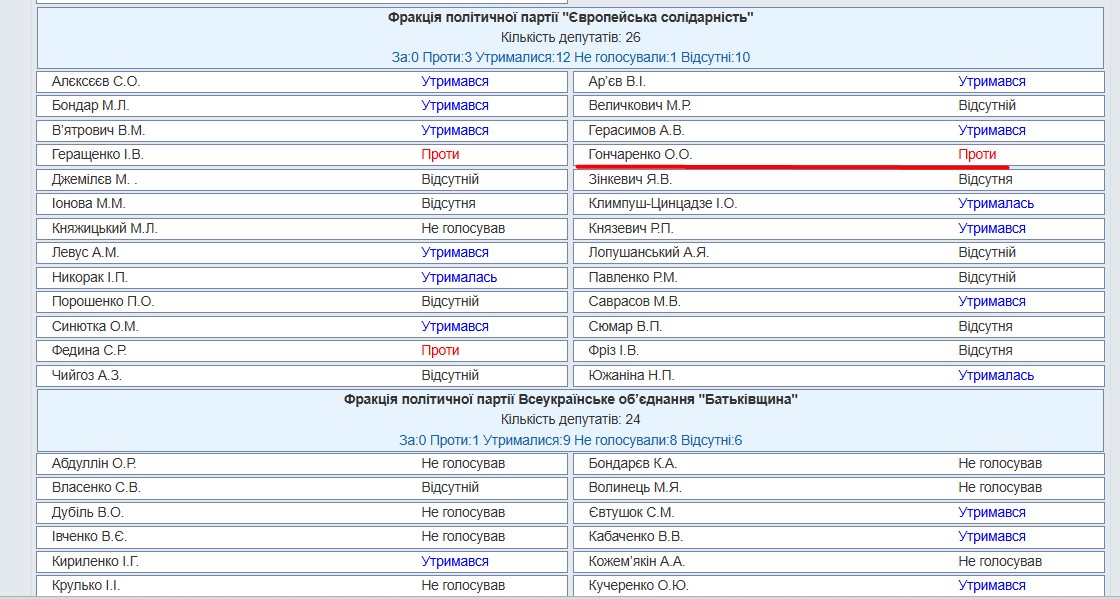The image size is (1120, 599).
Task: Click Відсутній status of Порошенко П.О.
Action: (x=450, y=301)
